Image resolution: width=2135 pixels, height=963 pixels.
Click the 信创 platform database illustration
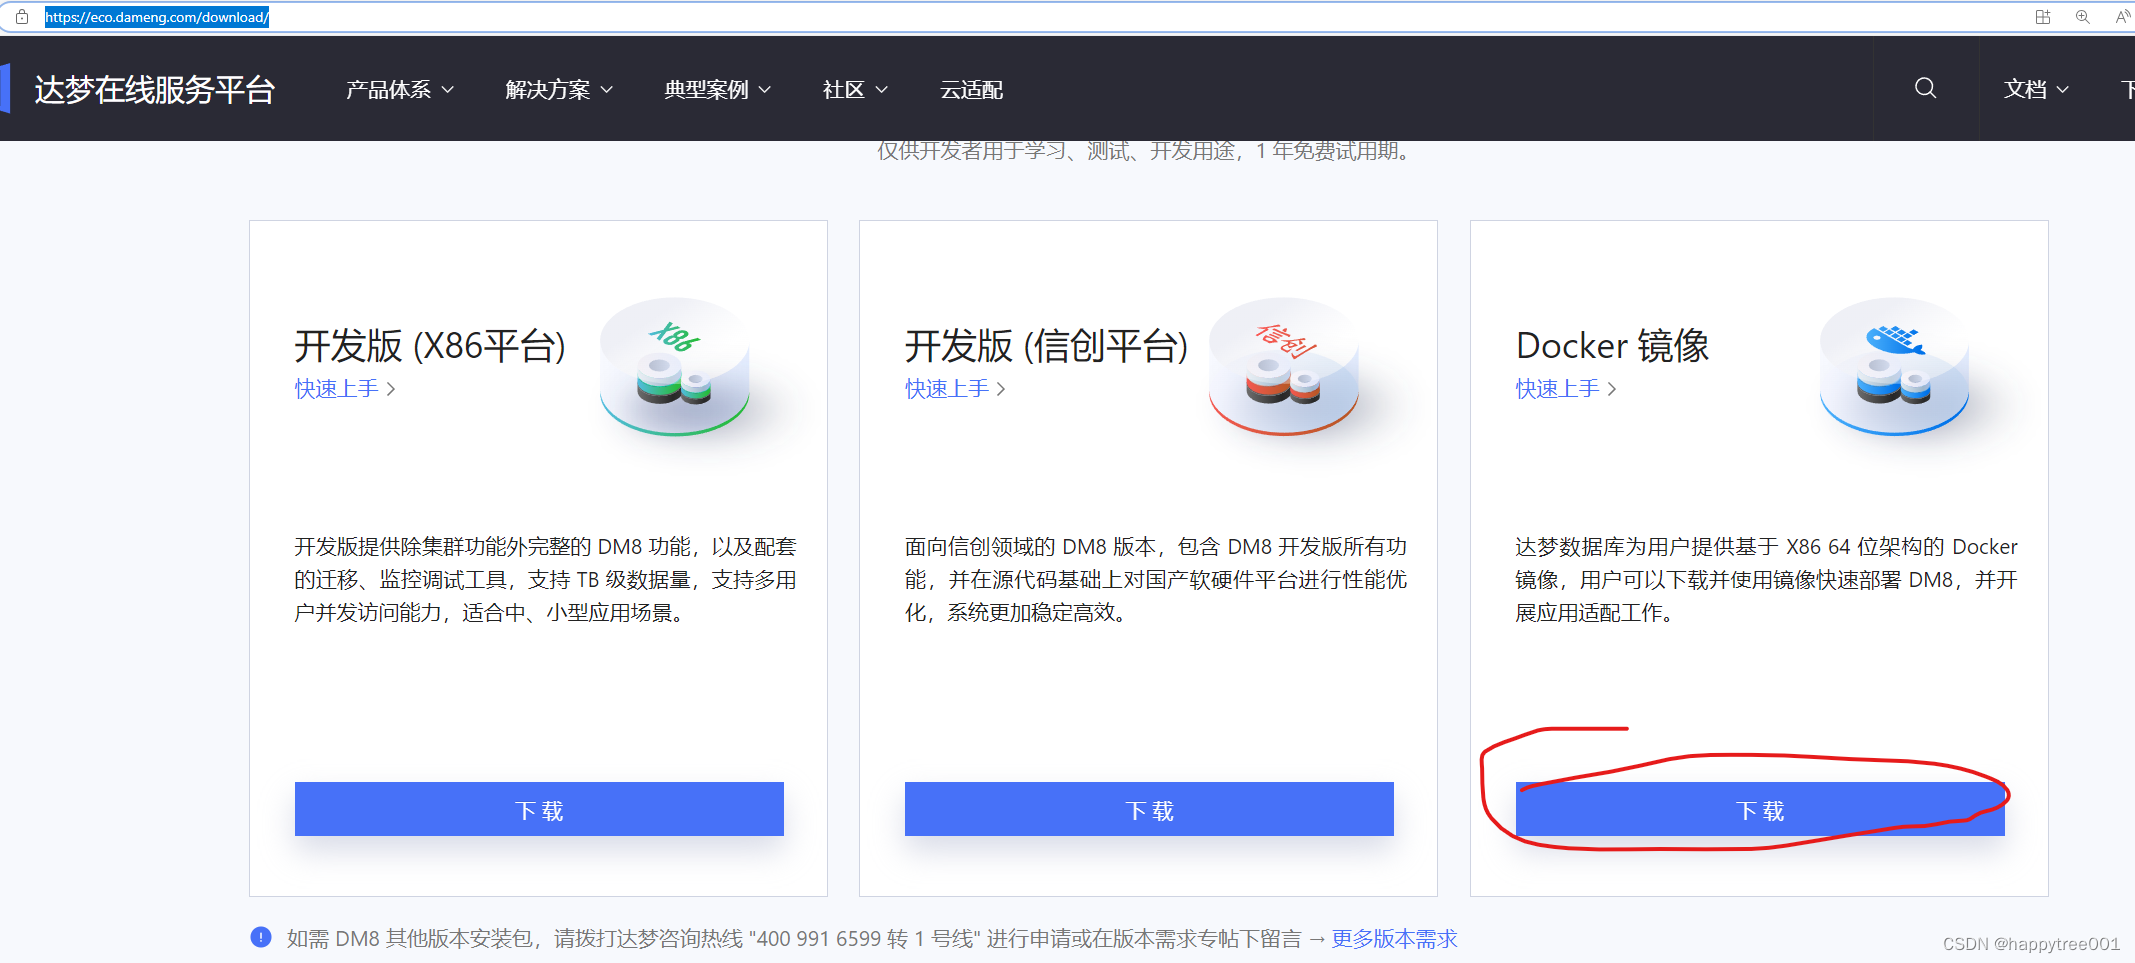pos(1284,367)
